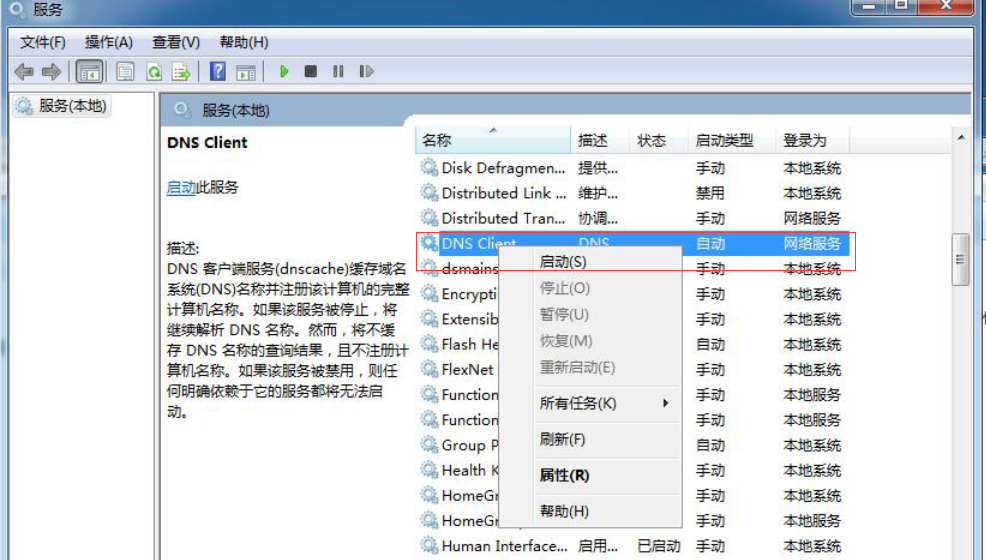Click the gear icon of FlexNet row
Image resolution: width=986 pixels, height=560 pixels.
429,370
